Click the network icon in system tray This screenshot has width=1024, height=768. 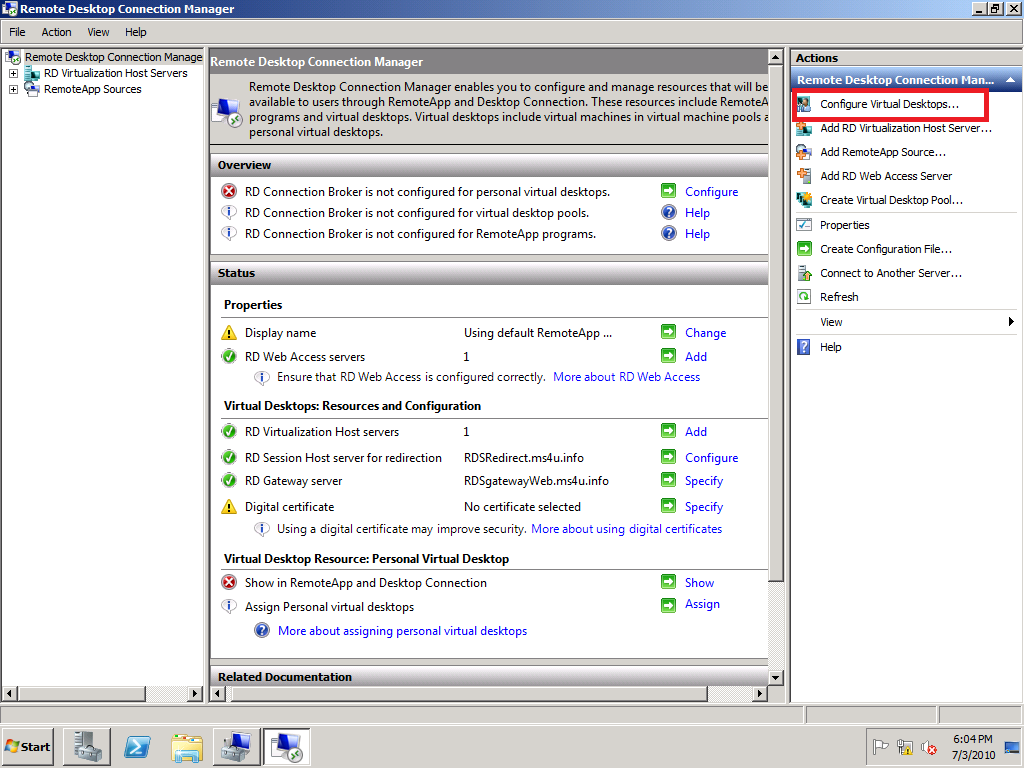pos(904,746)
